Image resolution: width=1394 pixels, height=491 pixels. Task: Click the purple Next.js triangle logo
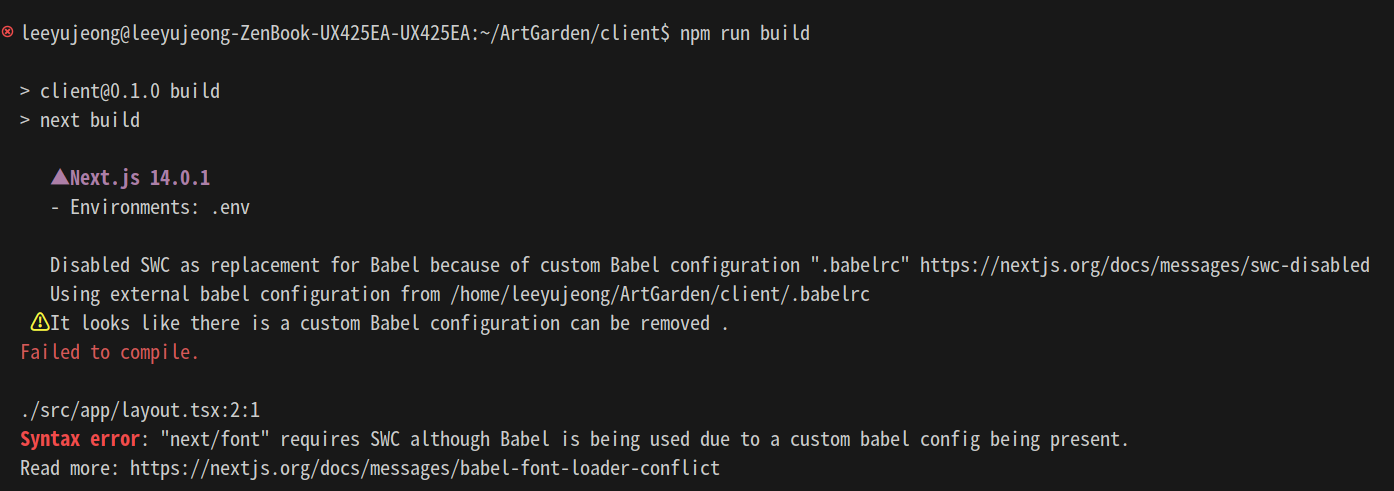point(59,178)
